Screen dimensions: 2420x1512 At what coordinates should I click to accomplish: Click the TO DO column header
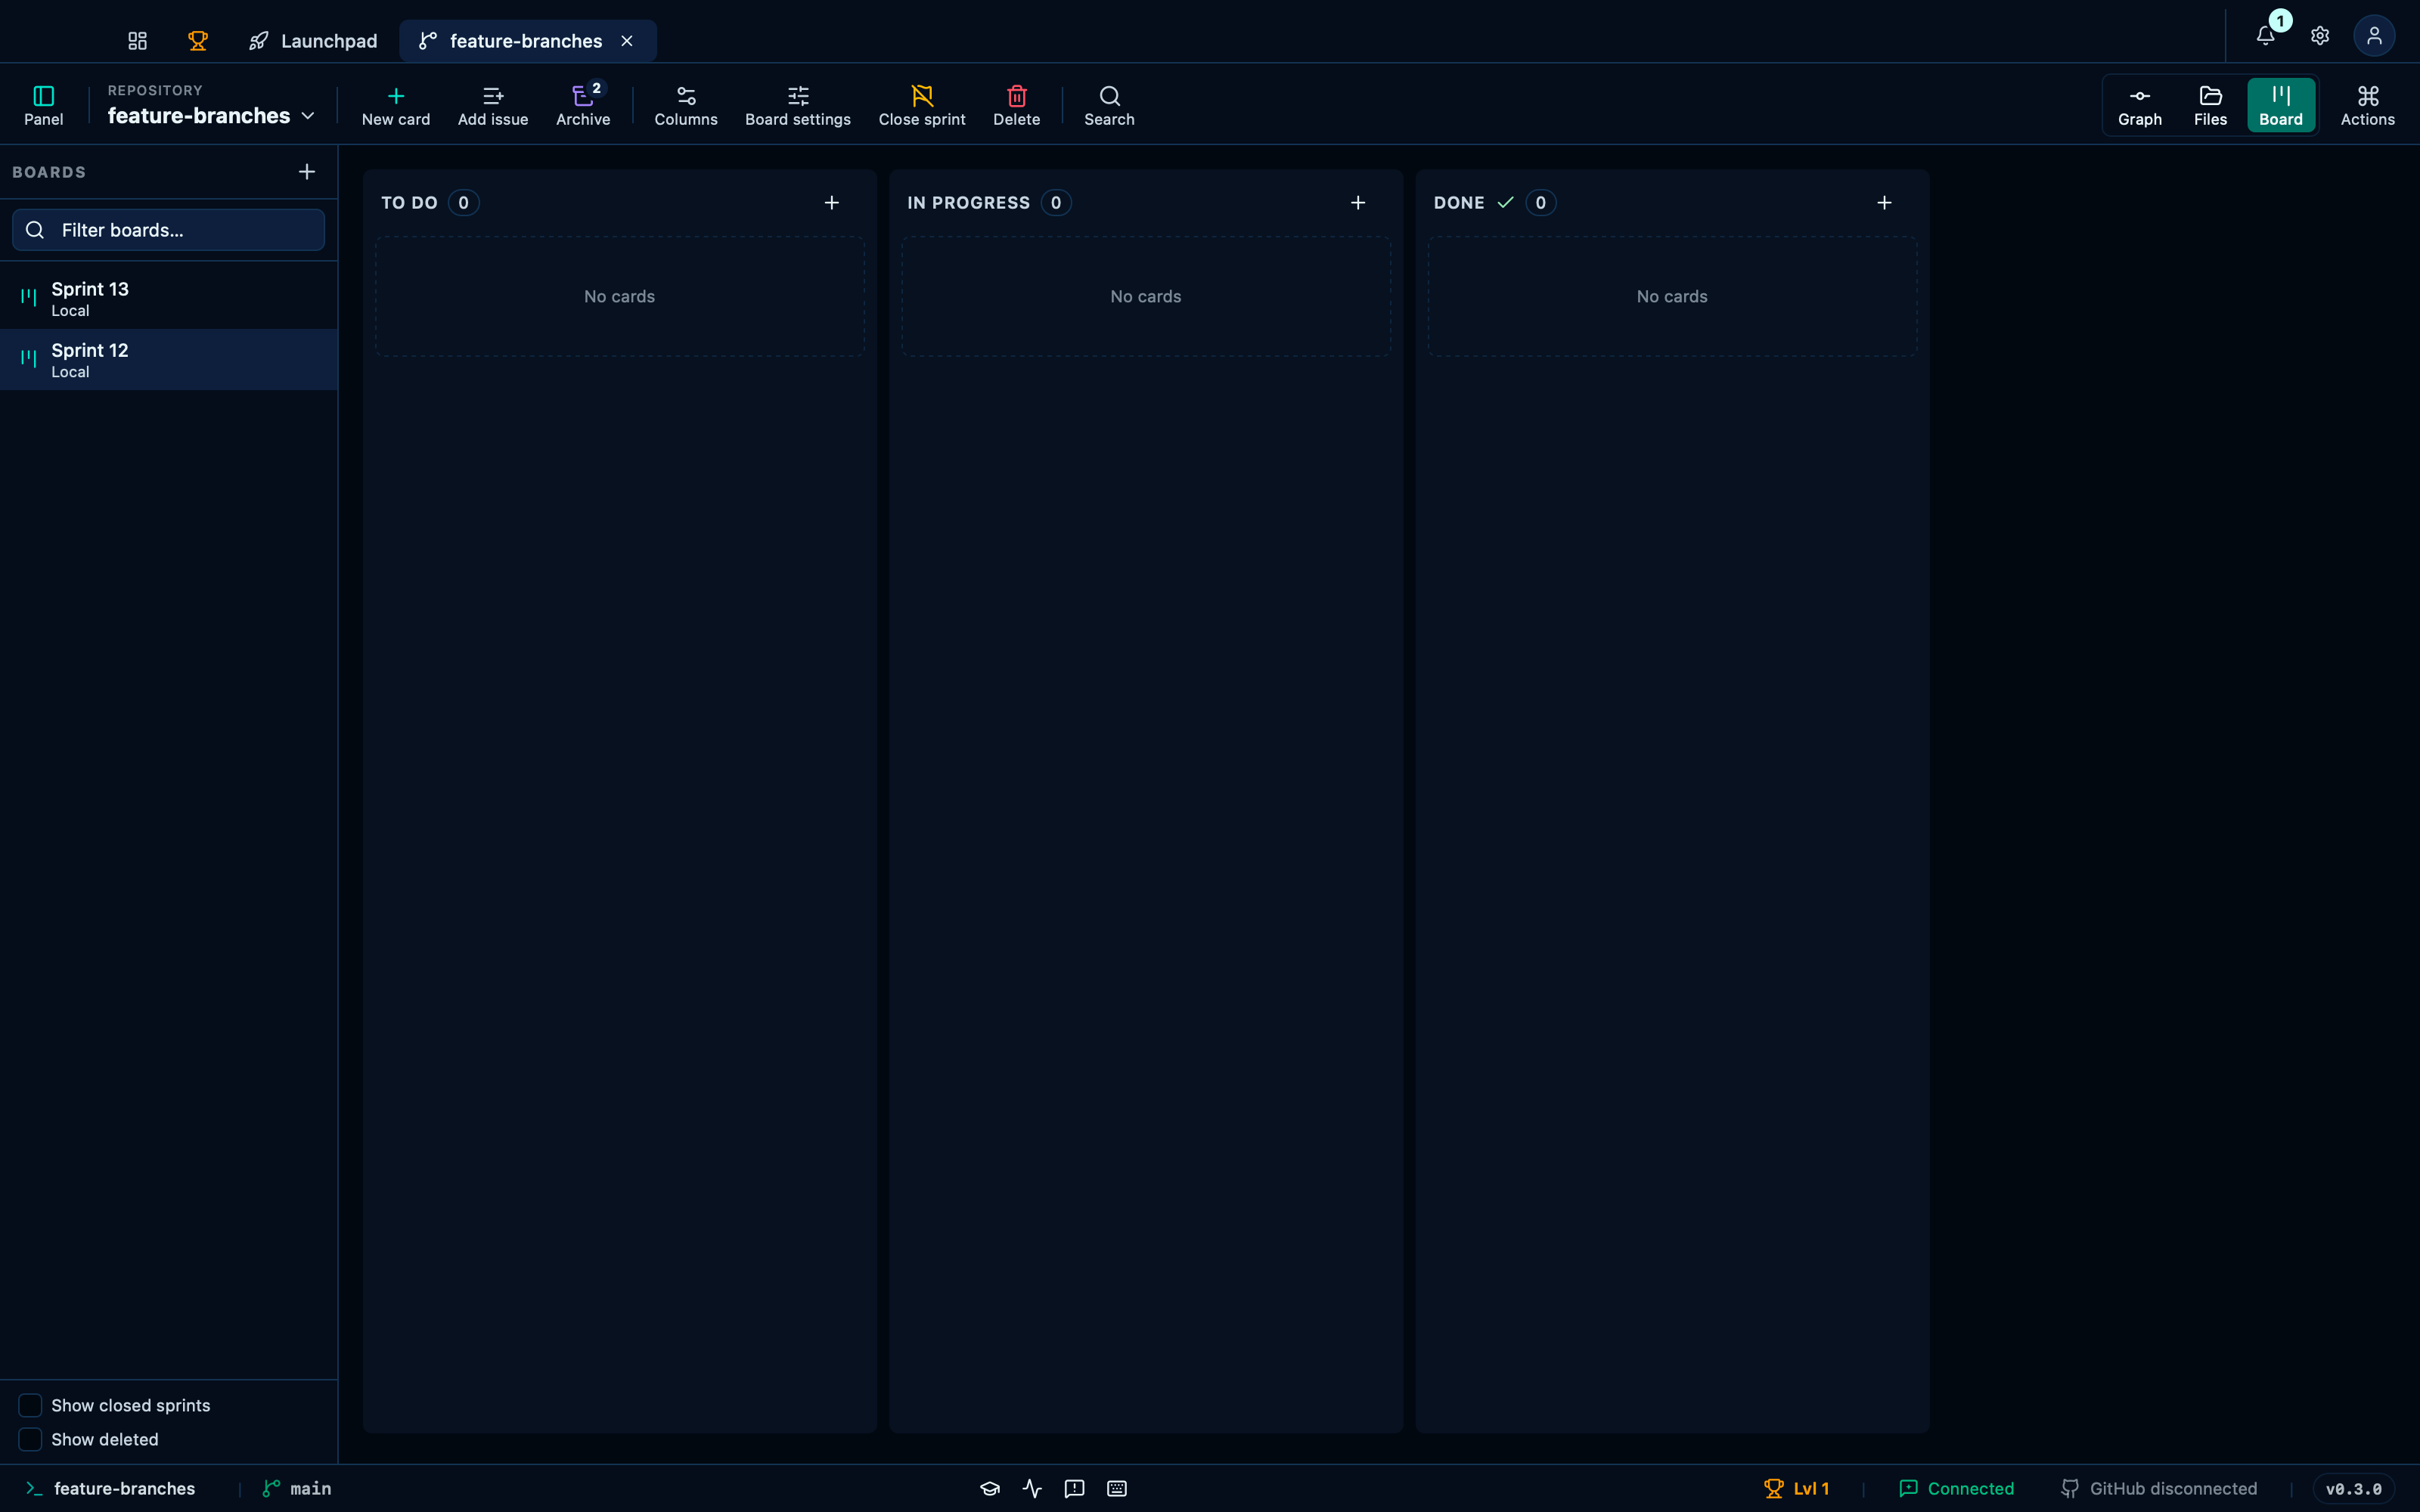click(x=409, y=203)
